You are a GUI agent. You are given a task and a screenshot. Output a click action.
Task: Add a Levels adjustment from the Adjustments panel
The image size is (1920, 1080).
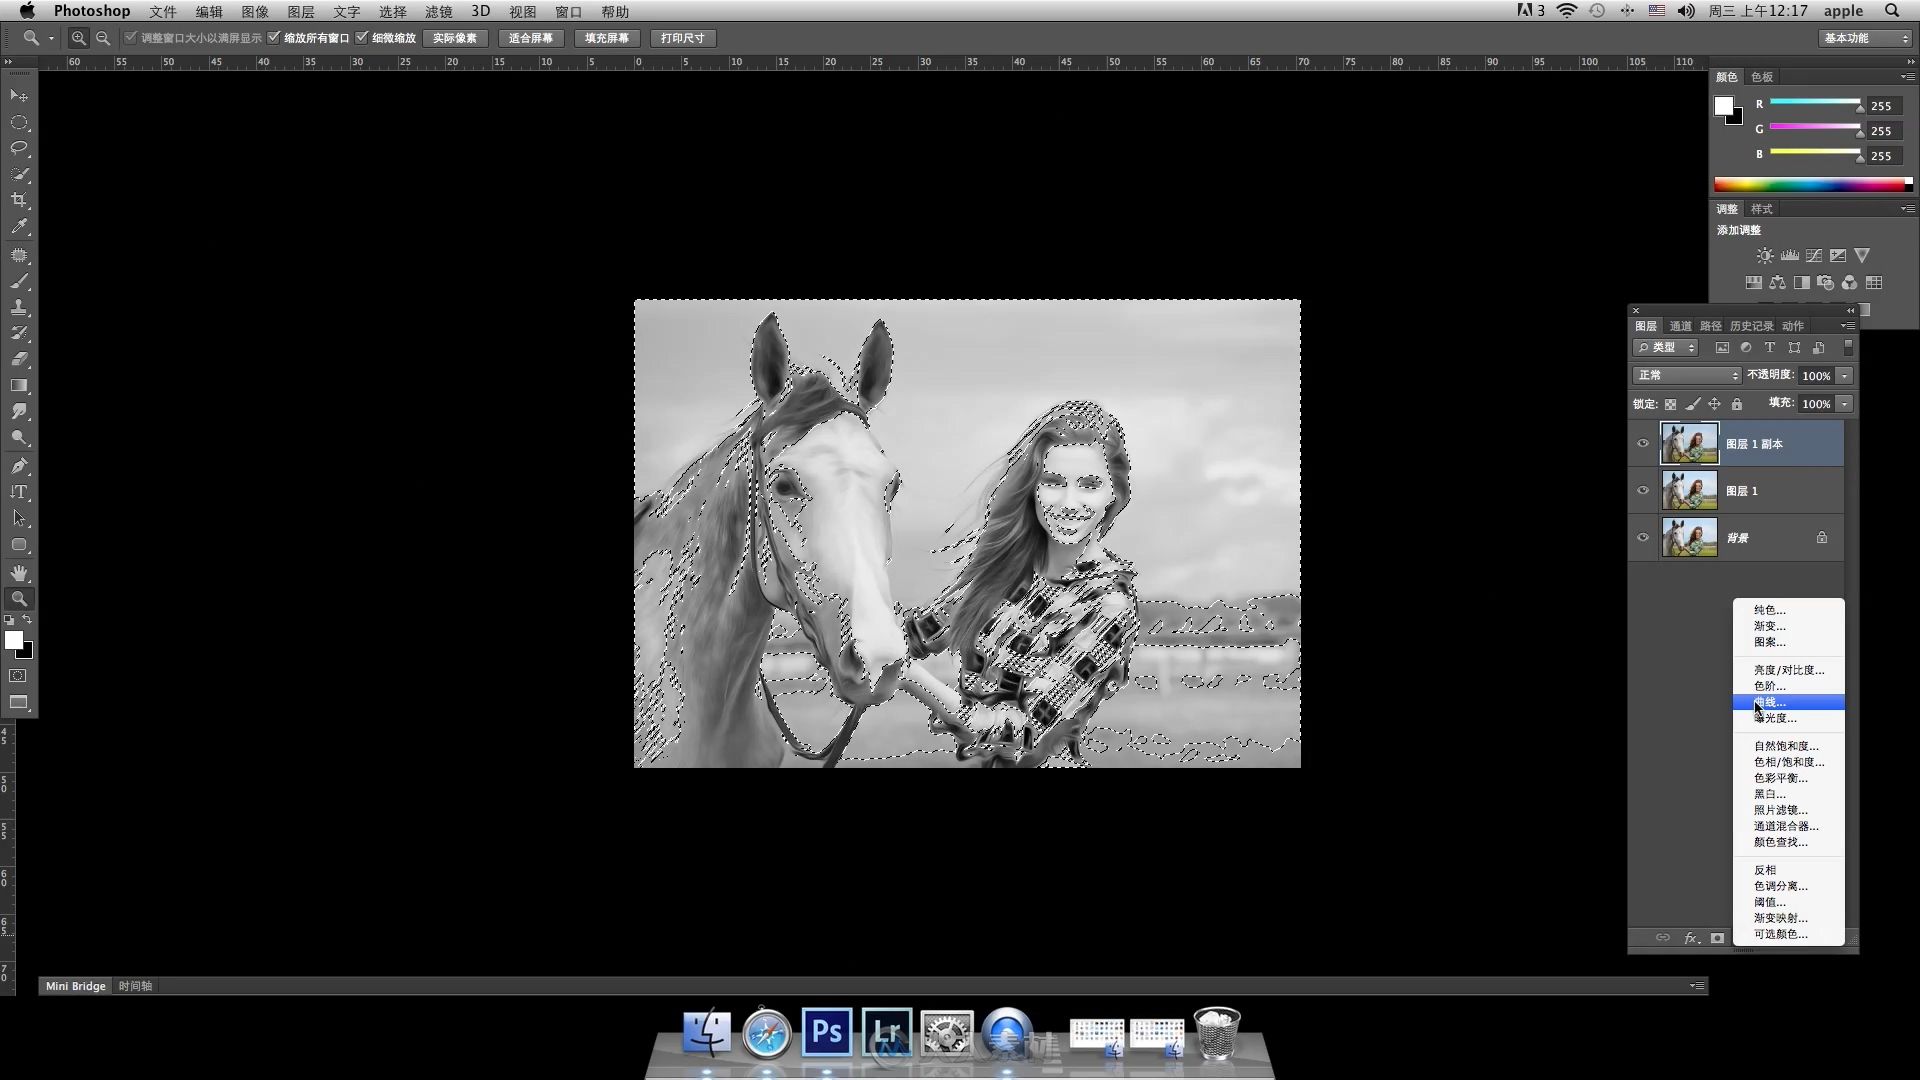click(1790, 256)
